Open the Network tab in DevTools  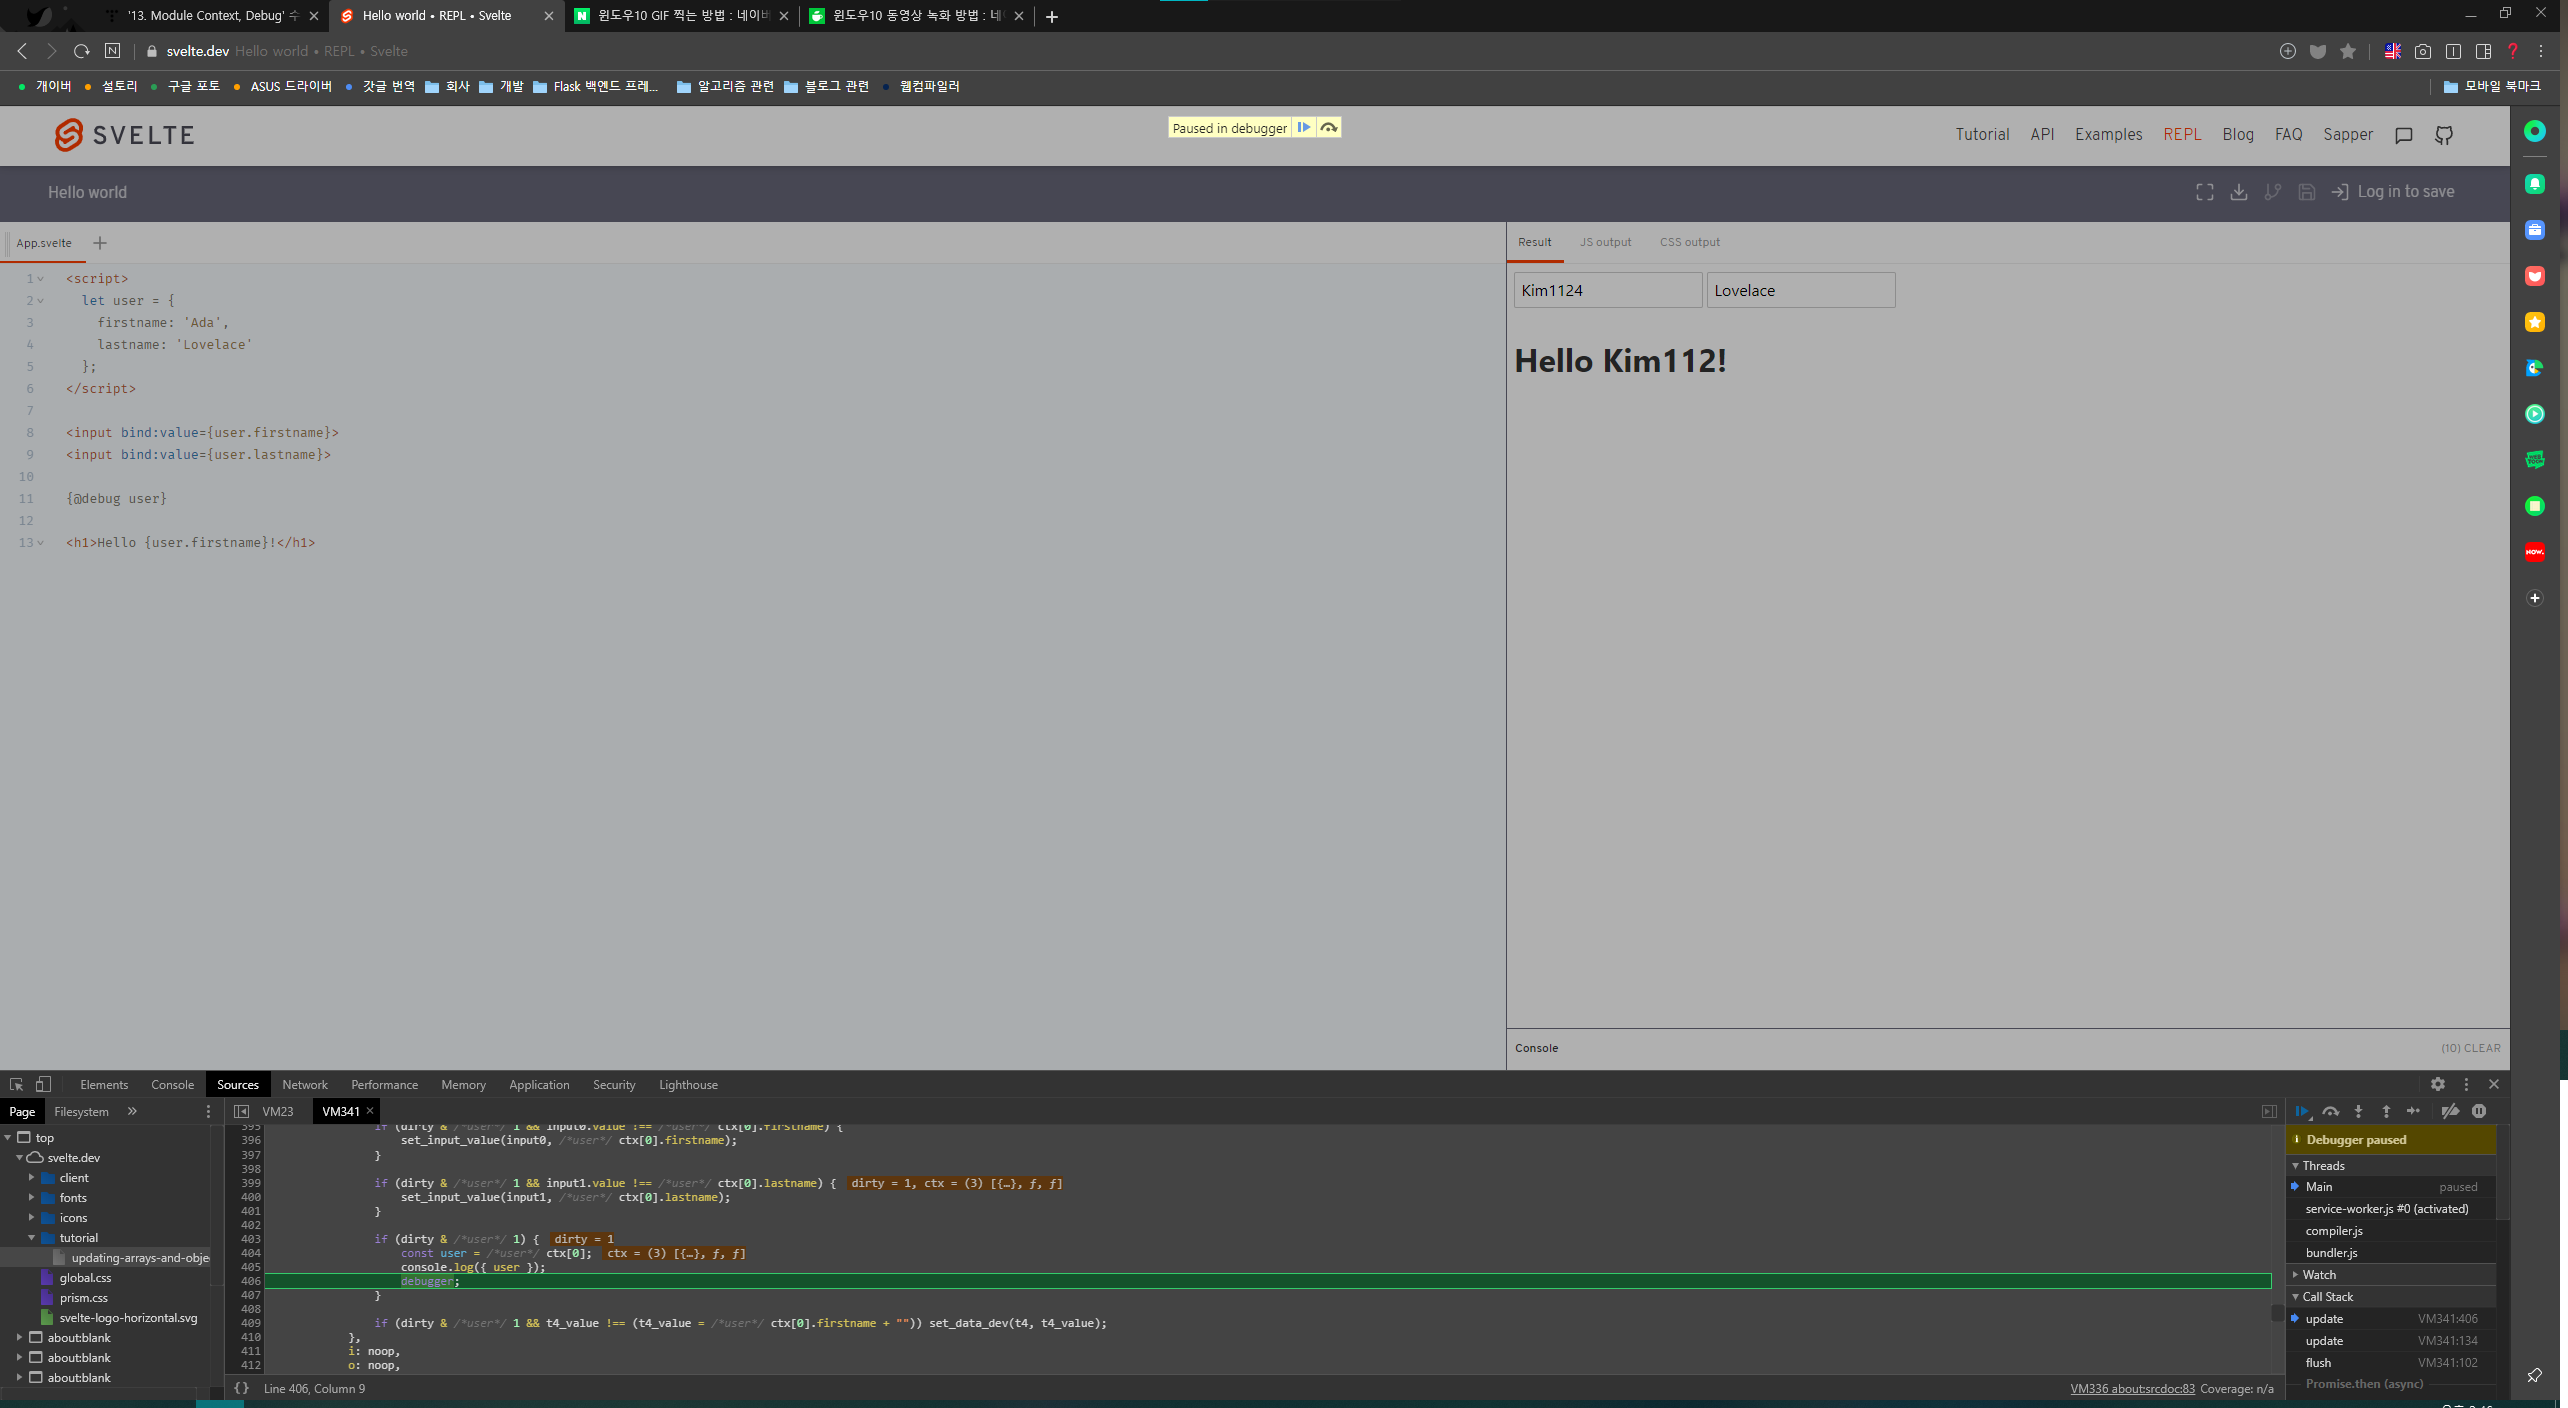click(x=304, y=1085)
